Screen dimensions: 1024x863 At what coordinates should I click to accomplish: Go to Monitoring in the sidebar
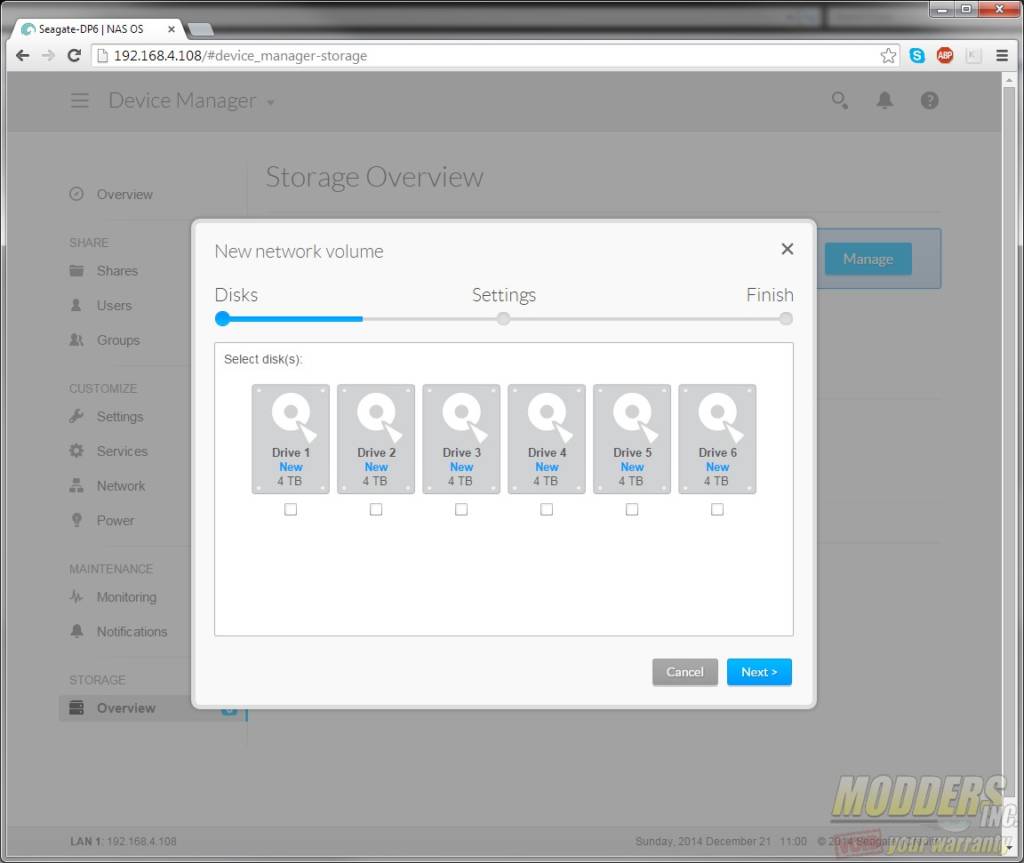click(x=126, y=597)
